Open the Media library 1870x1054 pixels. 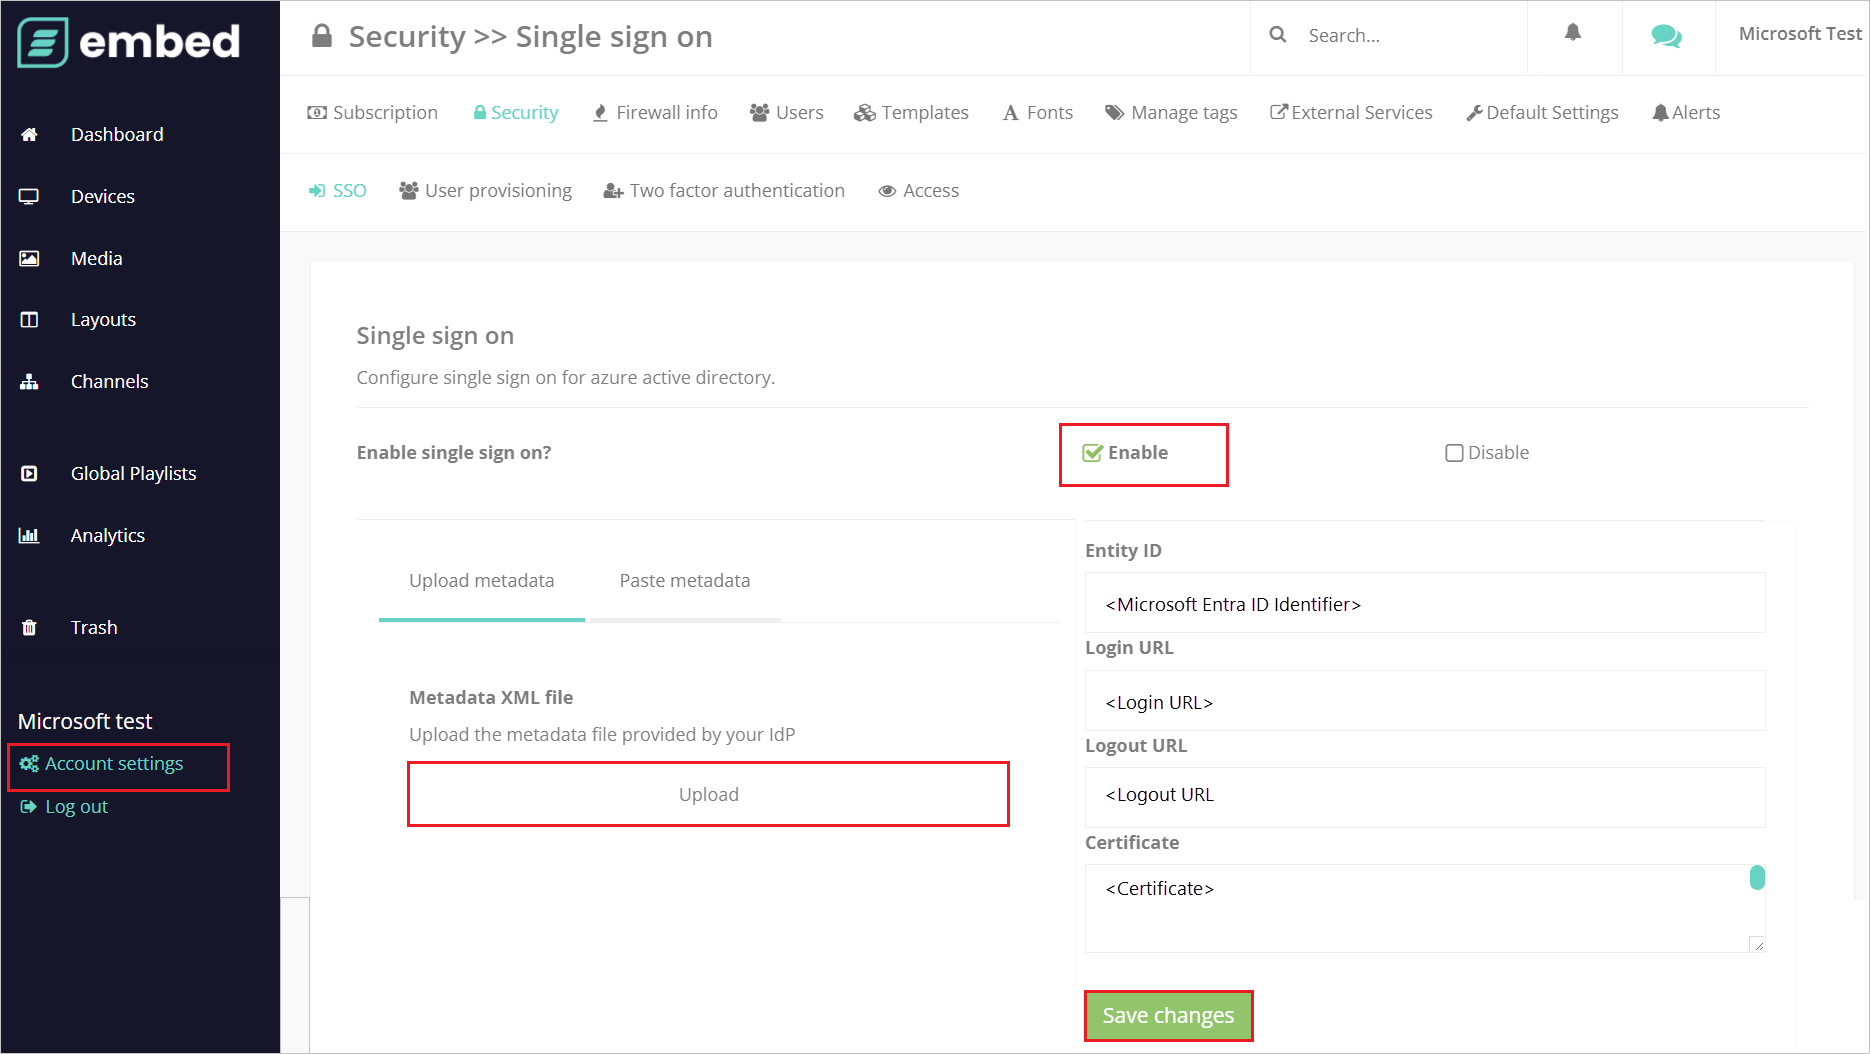click(96, 258)
